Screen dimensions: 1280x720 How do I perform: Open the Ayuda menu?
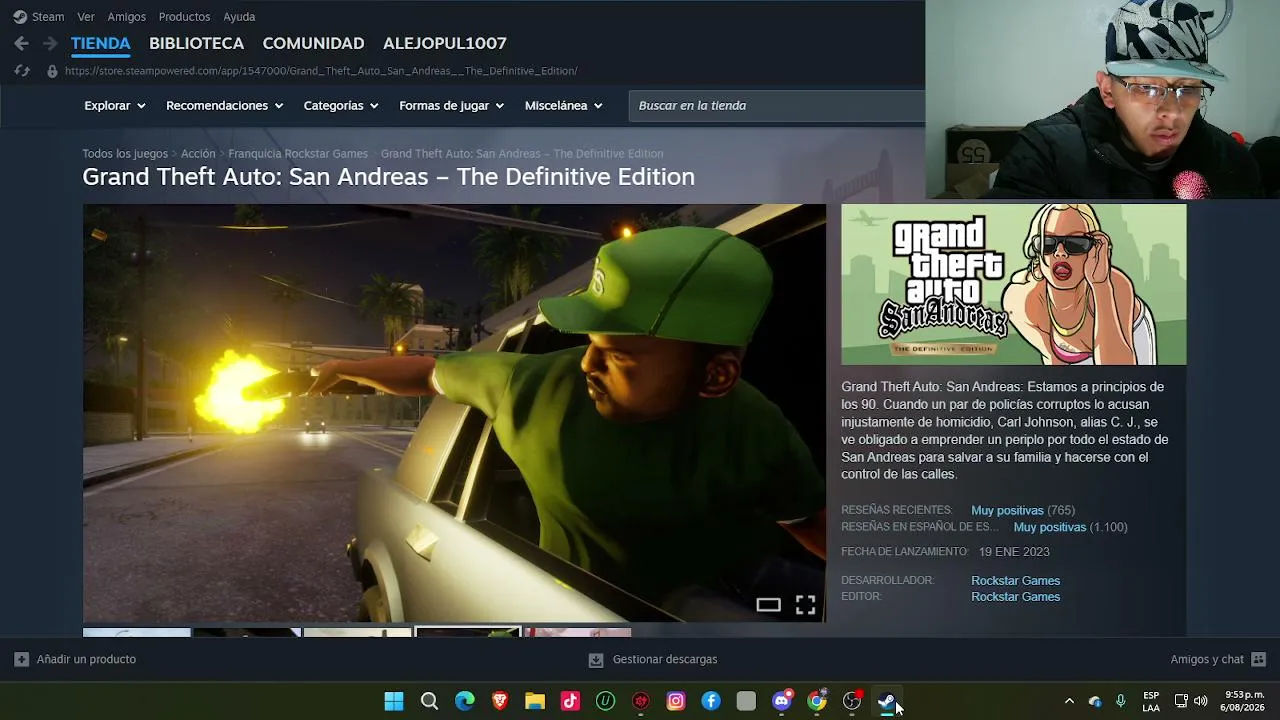[x=239, y=17]
